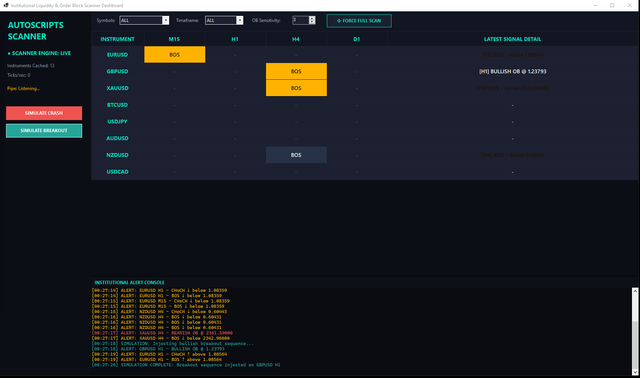The height and width of the screenshot is (378, 640).
Task: Click the GBPUSD Bullish OB signal detail
Action: (x=513, y=71)
